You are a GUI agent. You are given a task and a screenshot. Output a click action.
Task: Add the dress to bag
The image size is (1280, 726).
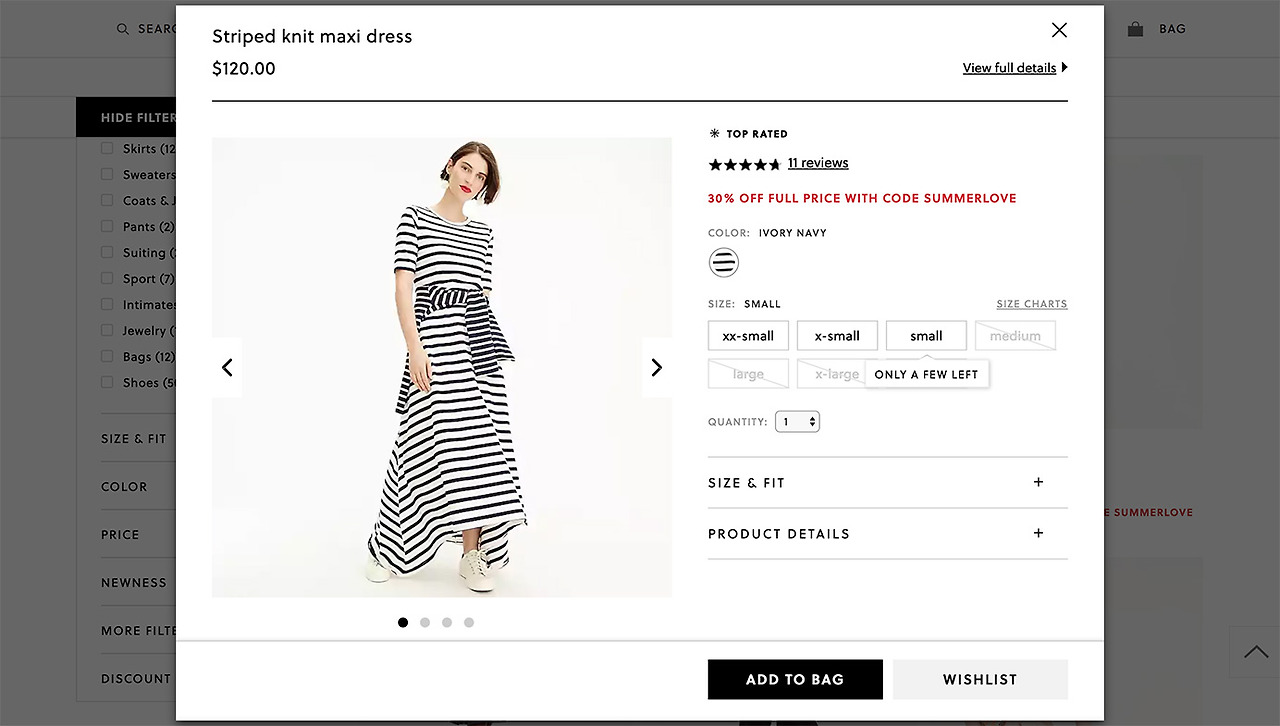click(x=795, y=679)
